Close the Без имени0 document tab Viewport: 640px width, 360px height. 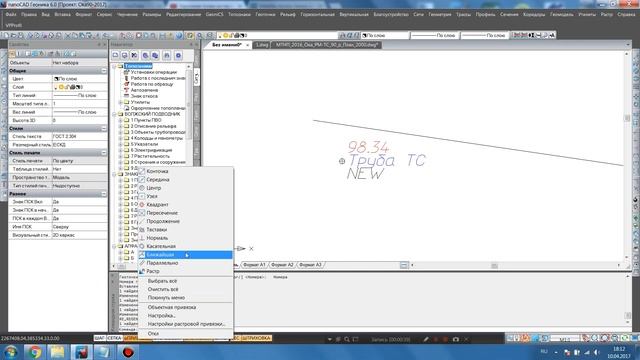(x=247, y=45)
